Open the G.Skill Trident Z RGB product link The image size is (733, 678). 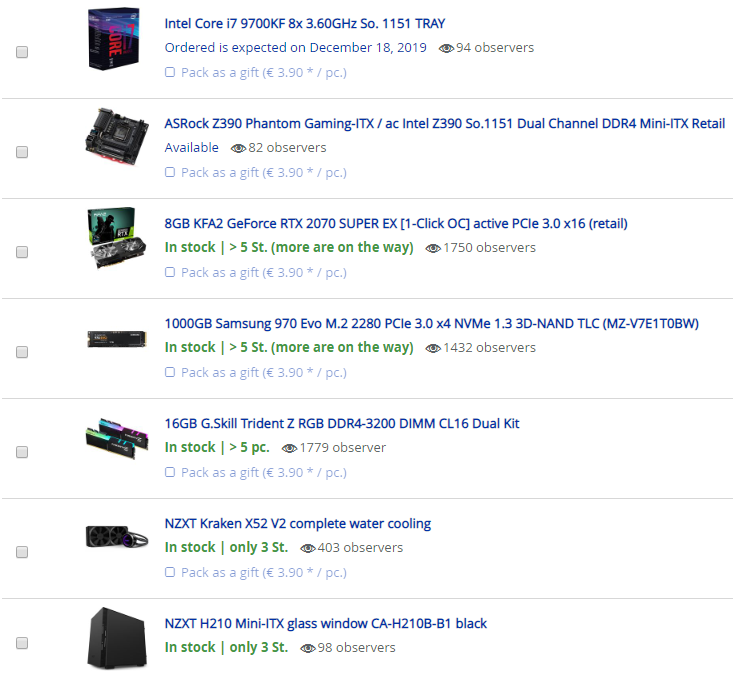(x=342, y=424)
